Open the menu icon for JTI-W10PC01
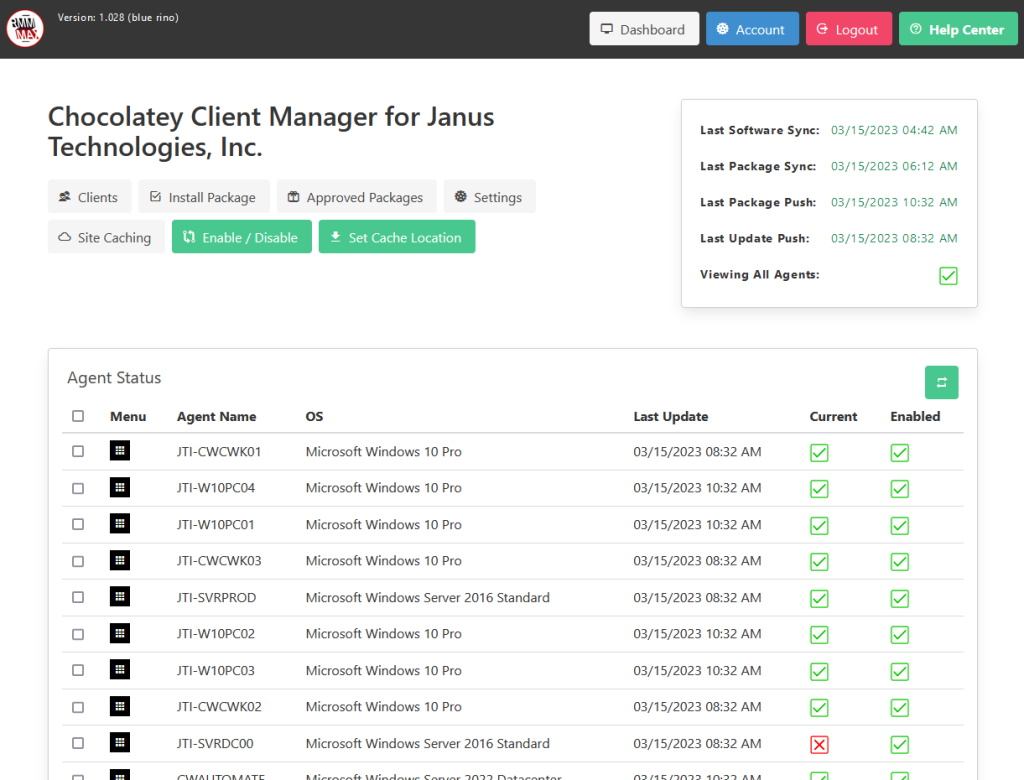Image resolution: width=1024 pixels, height=780 pixels. [x=120, y=524]
